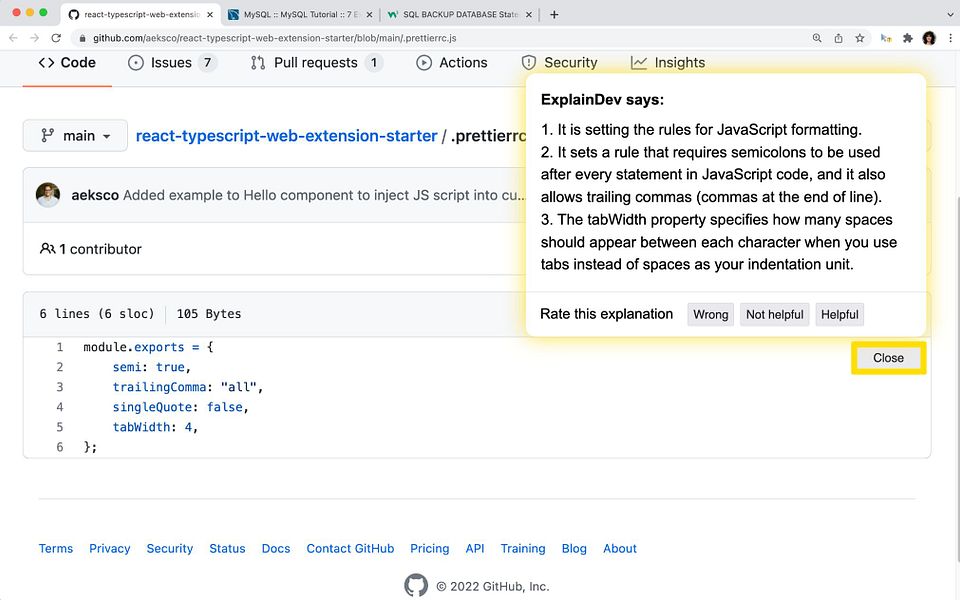Open the Security footer link
Screen dimensions: 960x600
pyautogui.click(x=170, y=549)
